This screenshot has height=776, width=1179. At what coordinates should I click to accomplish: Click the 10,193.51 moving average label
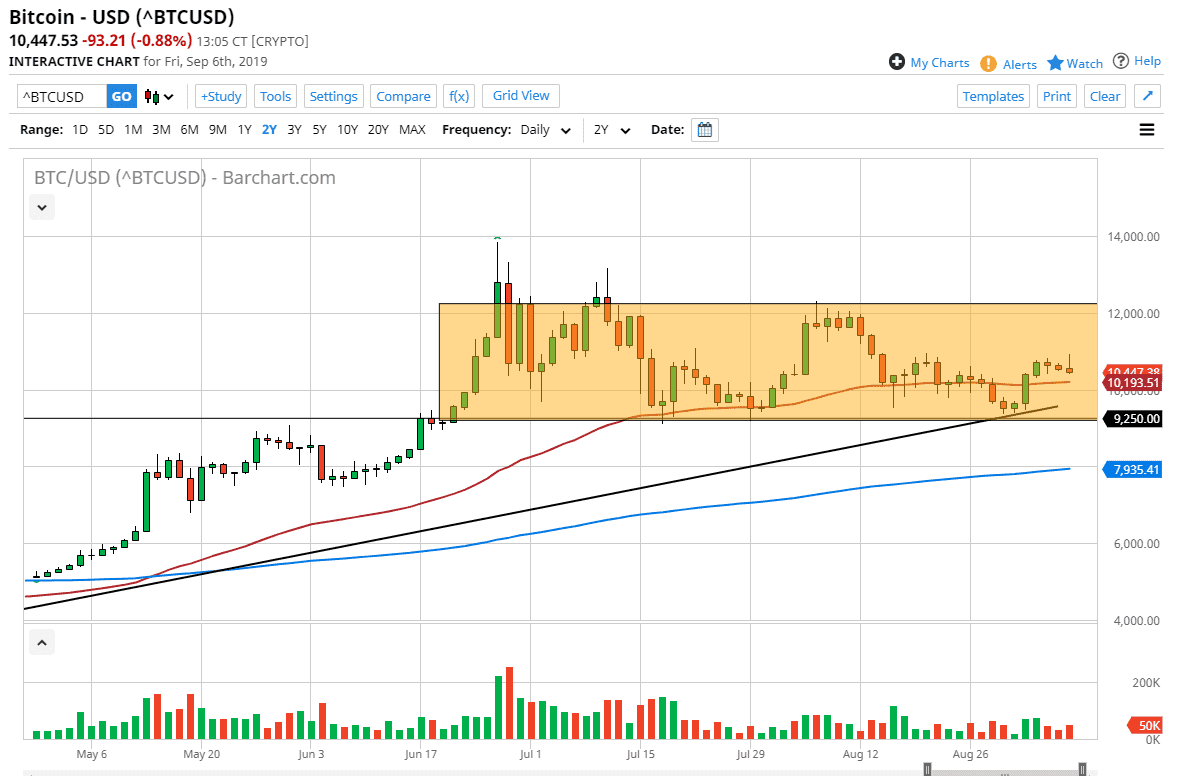pyautogui.click(x=1132, y=383)
